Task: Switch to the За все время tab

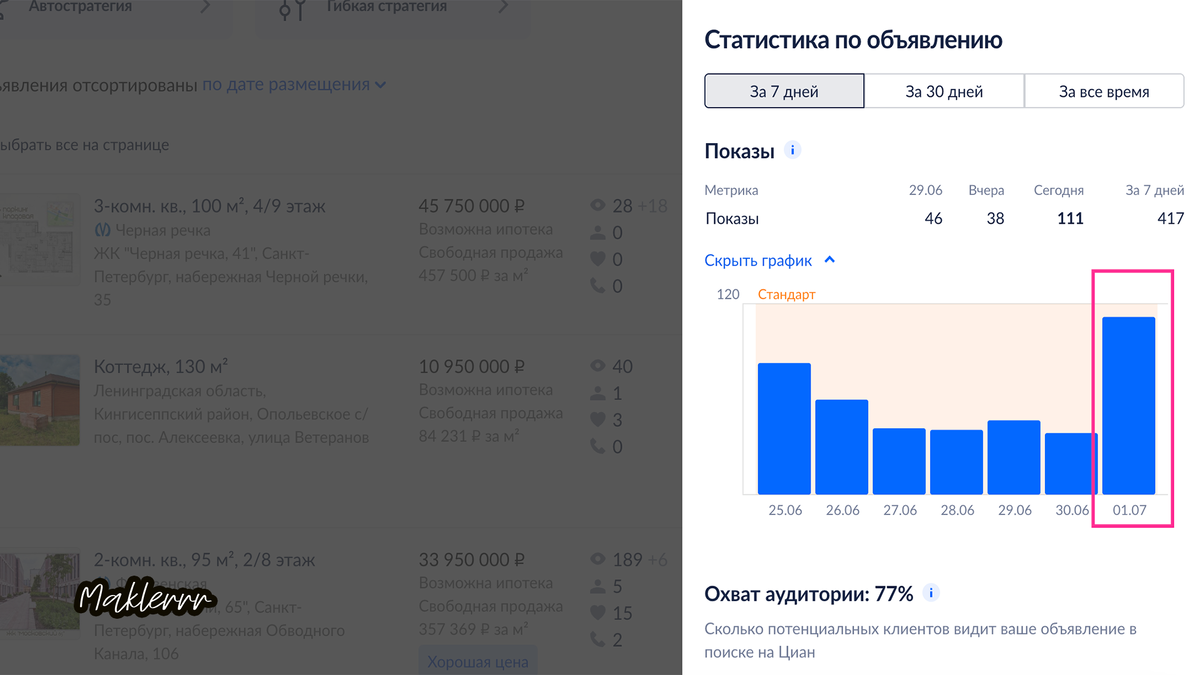Action: [1104, 90]
